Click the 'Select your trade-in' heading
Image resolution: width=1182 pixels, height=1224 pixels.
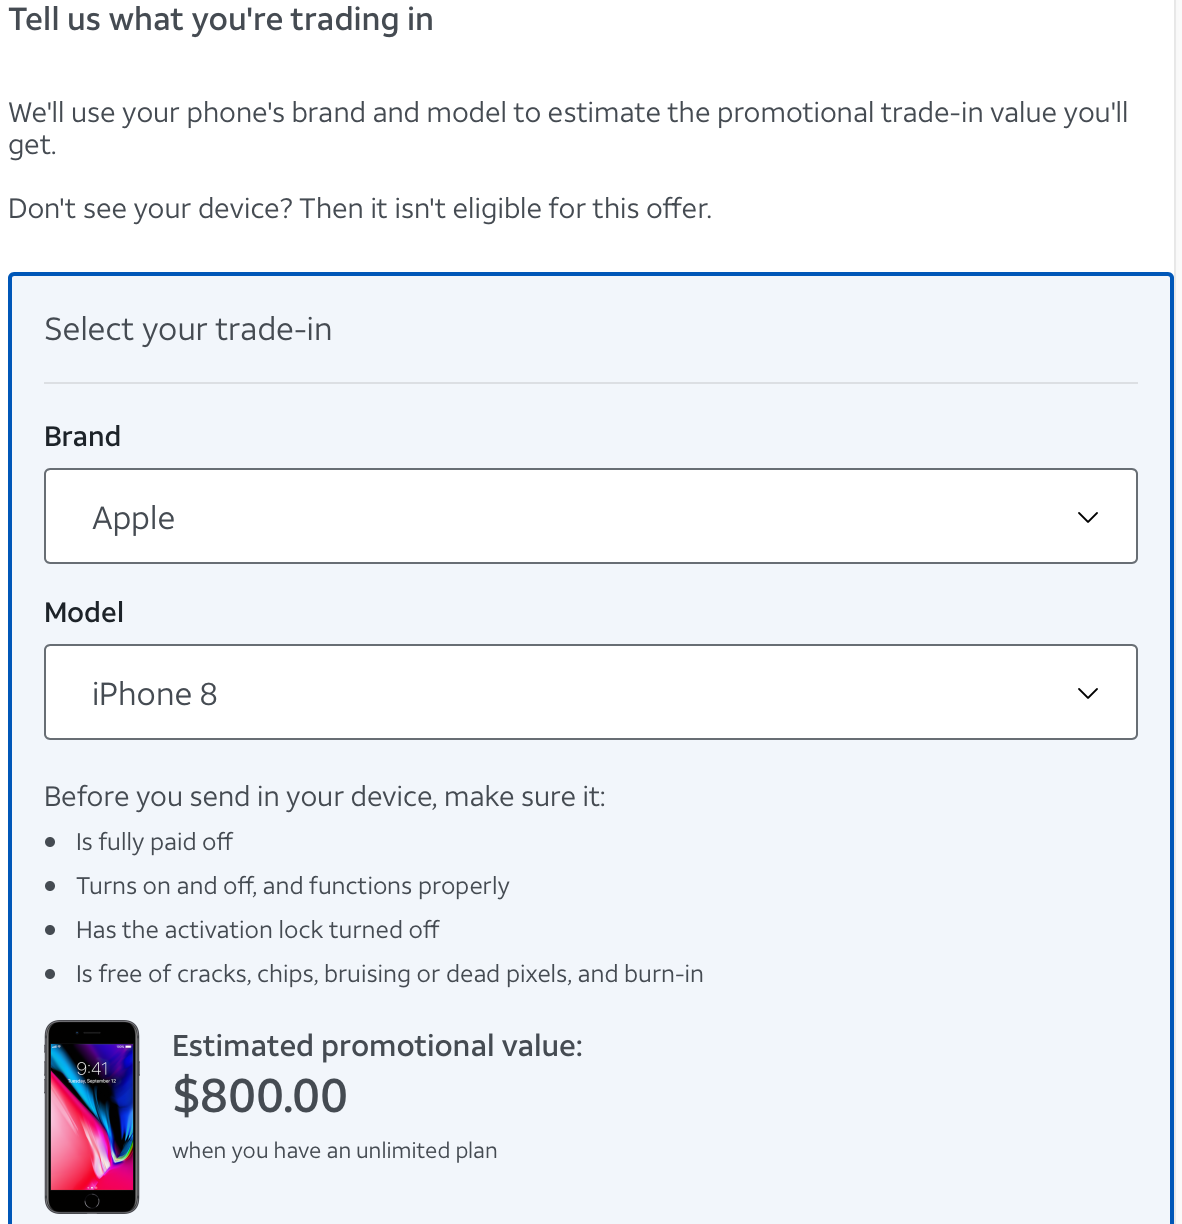pyautogui.click(x=188, y=329)
